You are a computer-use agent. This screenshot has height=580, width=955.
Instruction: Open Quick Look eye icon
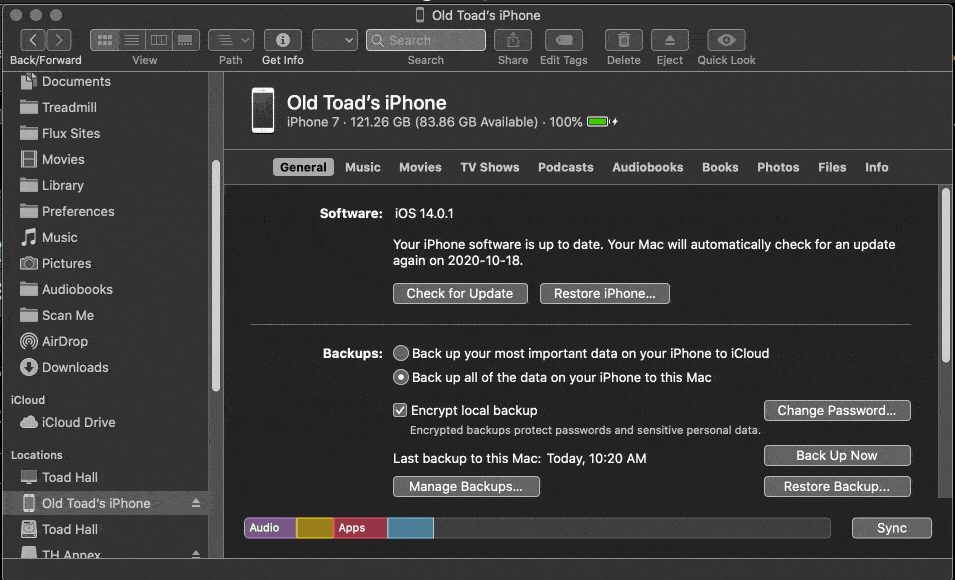click(726, 40)
